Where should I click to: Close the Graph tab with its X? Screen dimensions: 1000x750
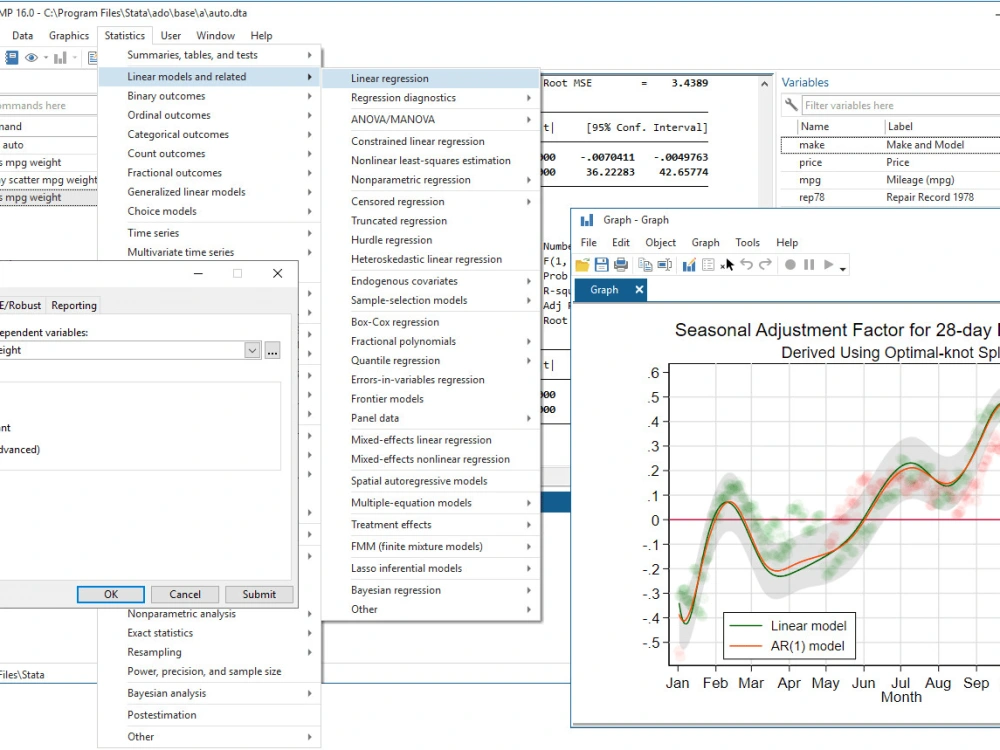pyautogui.click(x=639, y=290)
